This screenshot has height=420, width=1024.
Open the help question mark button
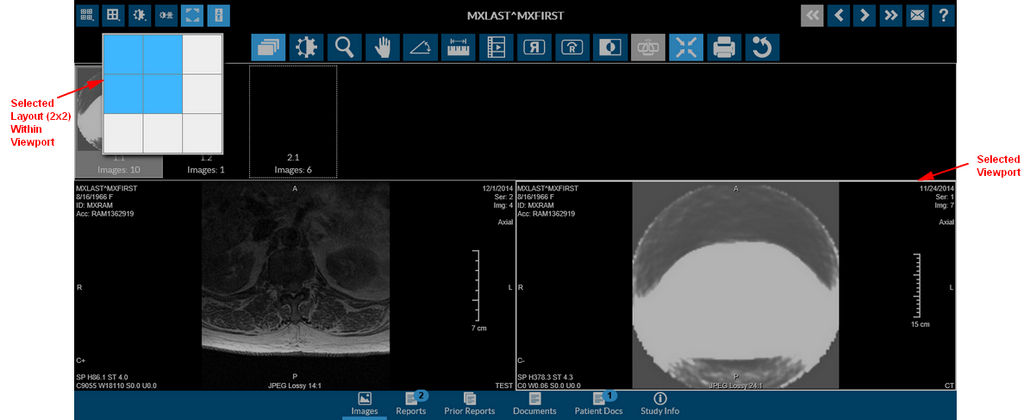tap(942, 16)
